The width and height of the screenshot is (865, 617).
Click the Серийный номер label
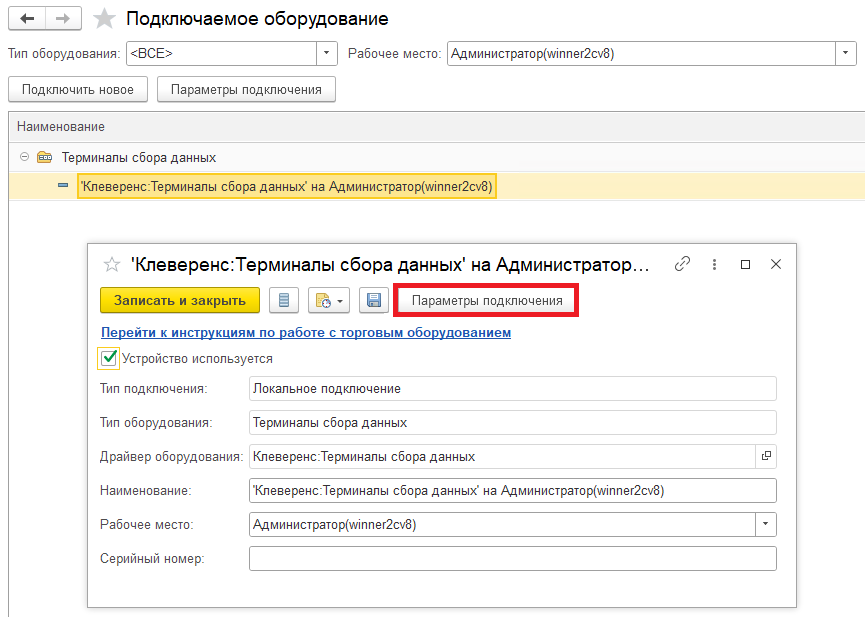pos(152,559)
